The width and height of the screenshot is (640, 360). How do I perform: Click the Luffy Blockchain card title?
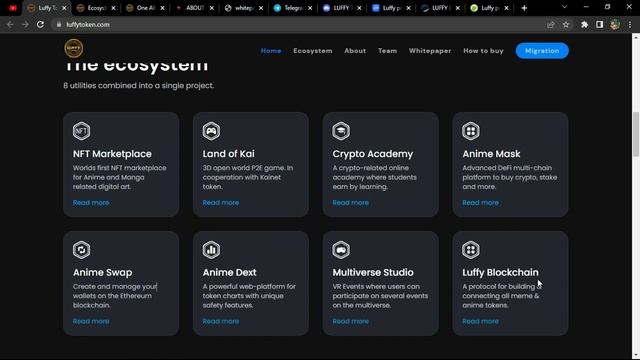click(x=500, y=272)
